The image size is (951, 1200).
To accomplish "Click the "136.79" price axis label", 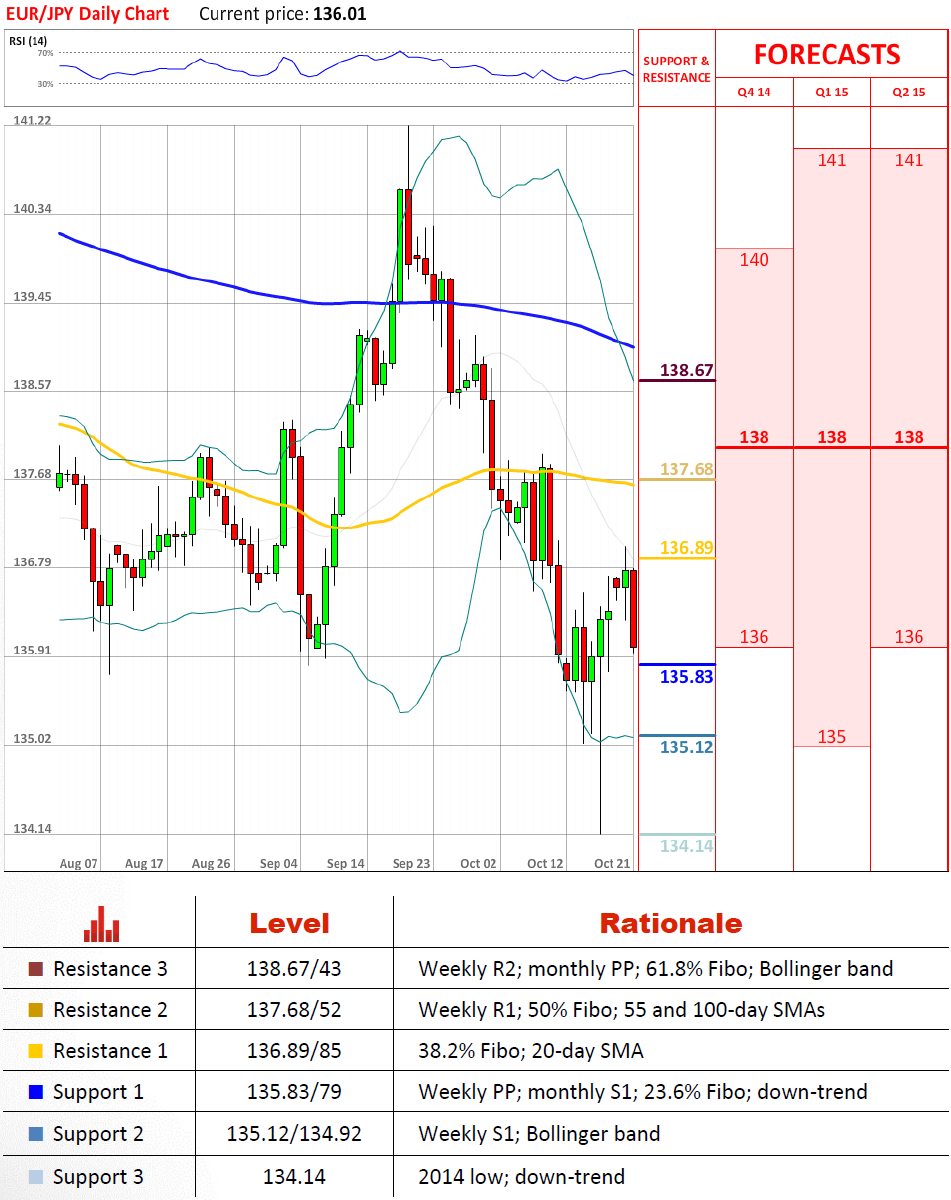I will point(32,563).
